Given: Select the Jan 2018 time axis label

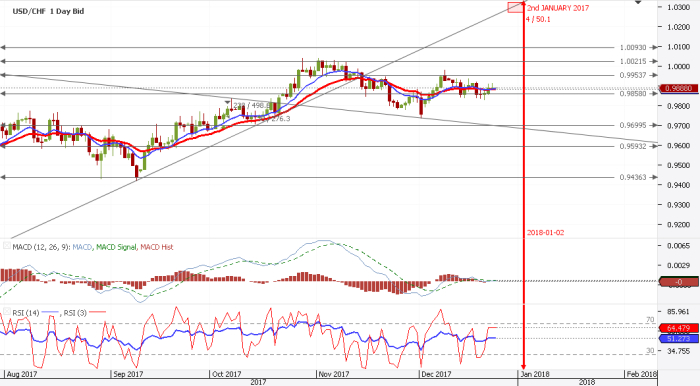Looking at the screenshot, I should (535, 374).
